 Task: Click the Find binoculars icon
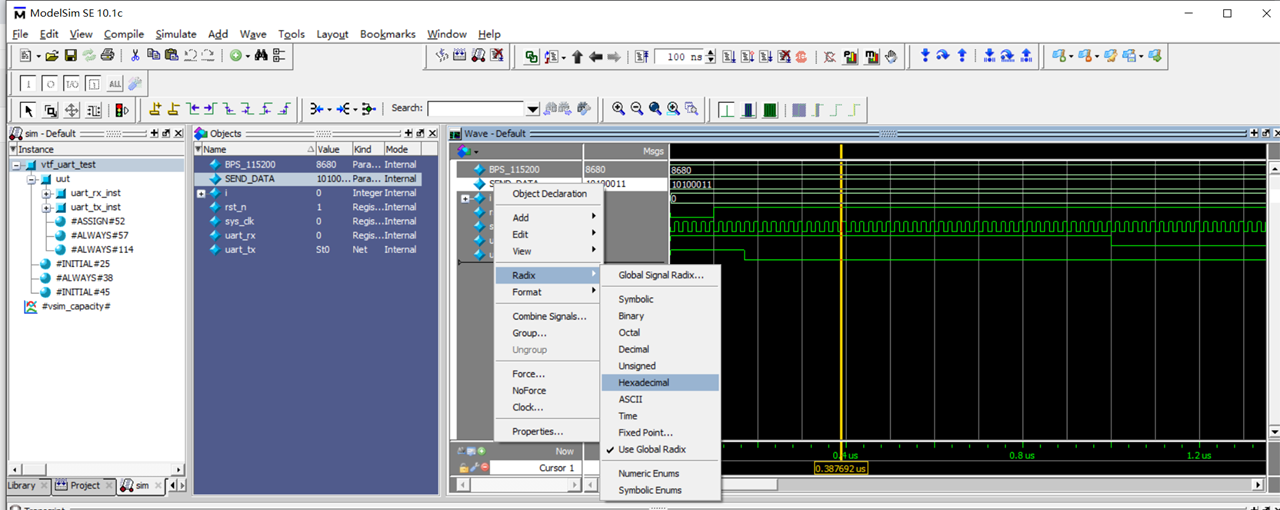click(x=260, y=56)
